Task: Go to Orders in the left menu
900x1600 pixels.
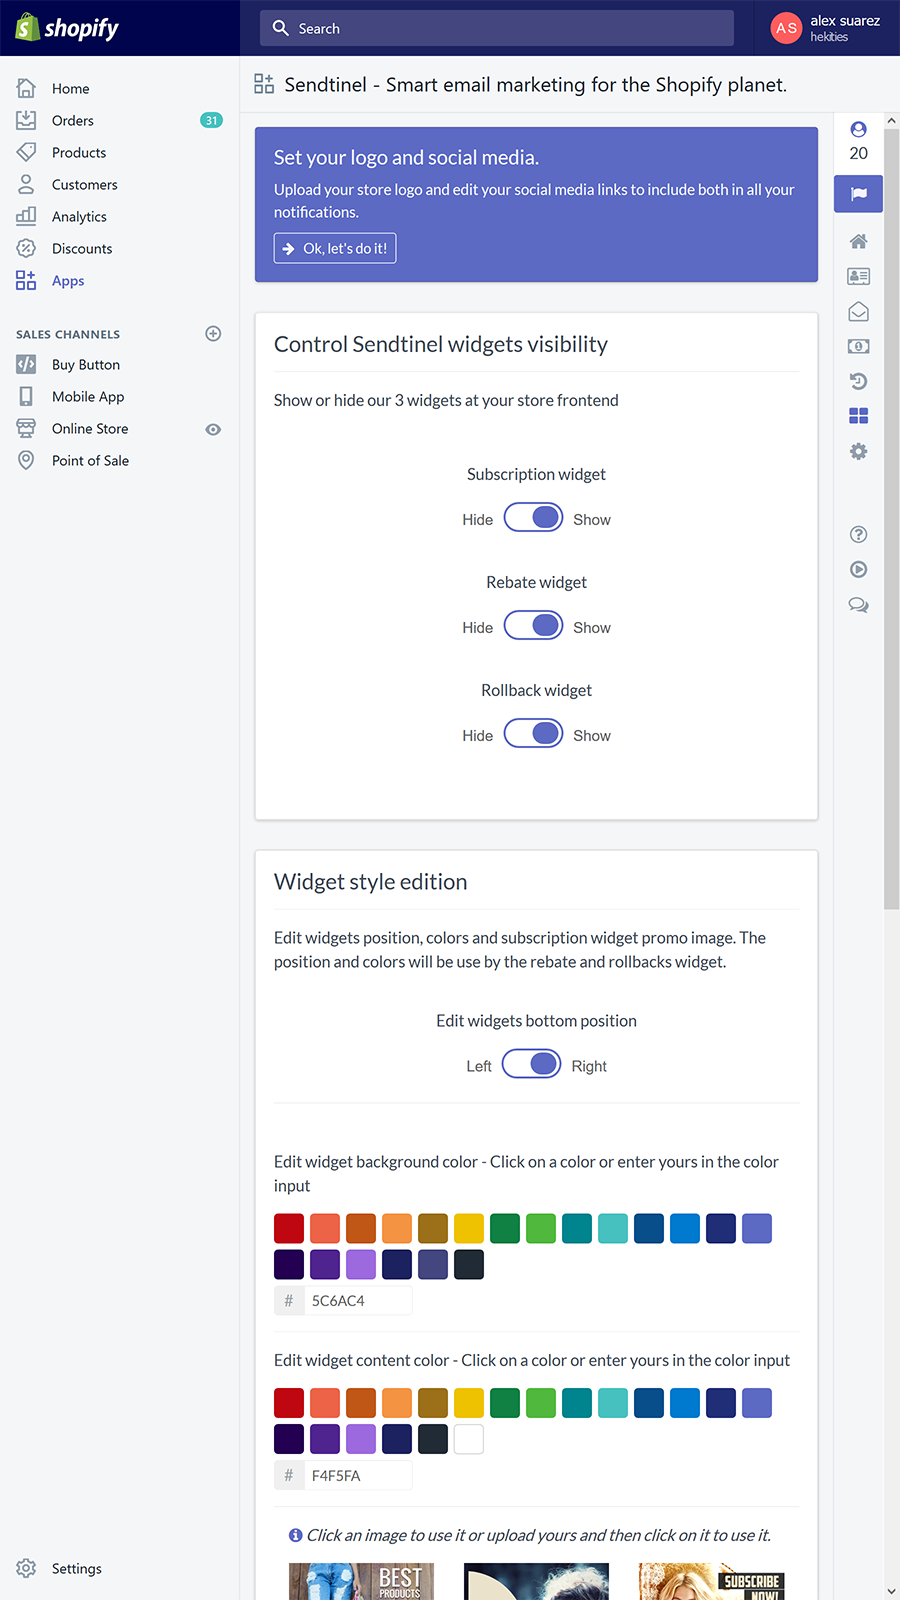Action: click(x=73, y=121)
